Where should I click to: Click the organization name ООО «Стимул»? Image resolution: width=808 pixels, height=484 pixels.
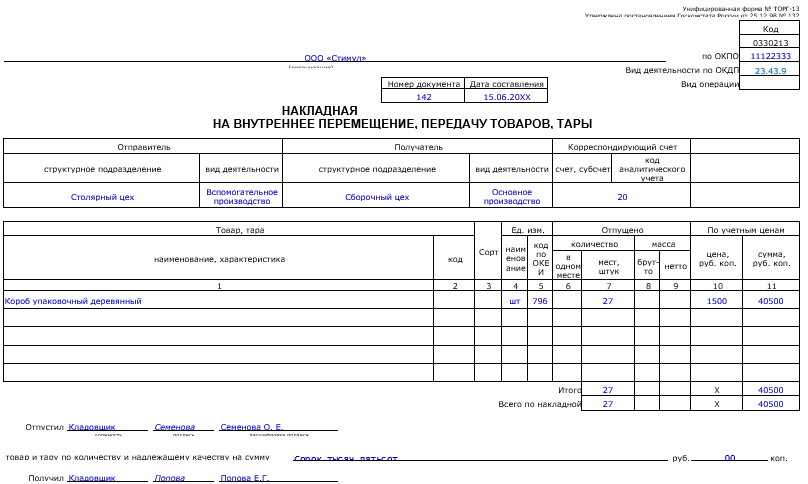point(335,58)
